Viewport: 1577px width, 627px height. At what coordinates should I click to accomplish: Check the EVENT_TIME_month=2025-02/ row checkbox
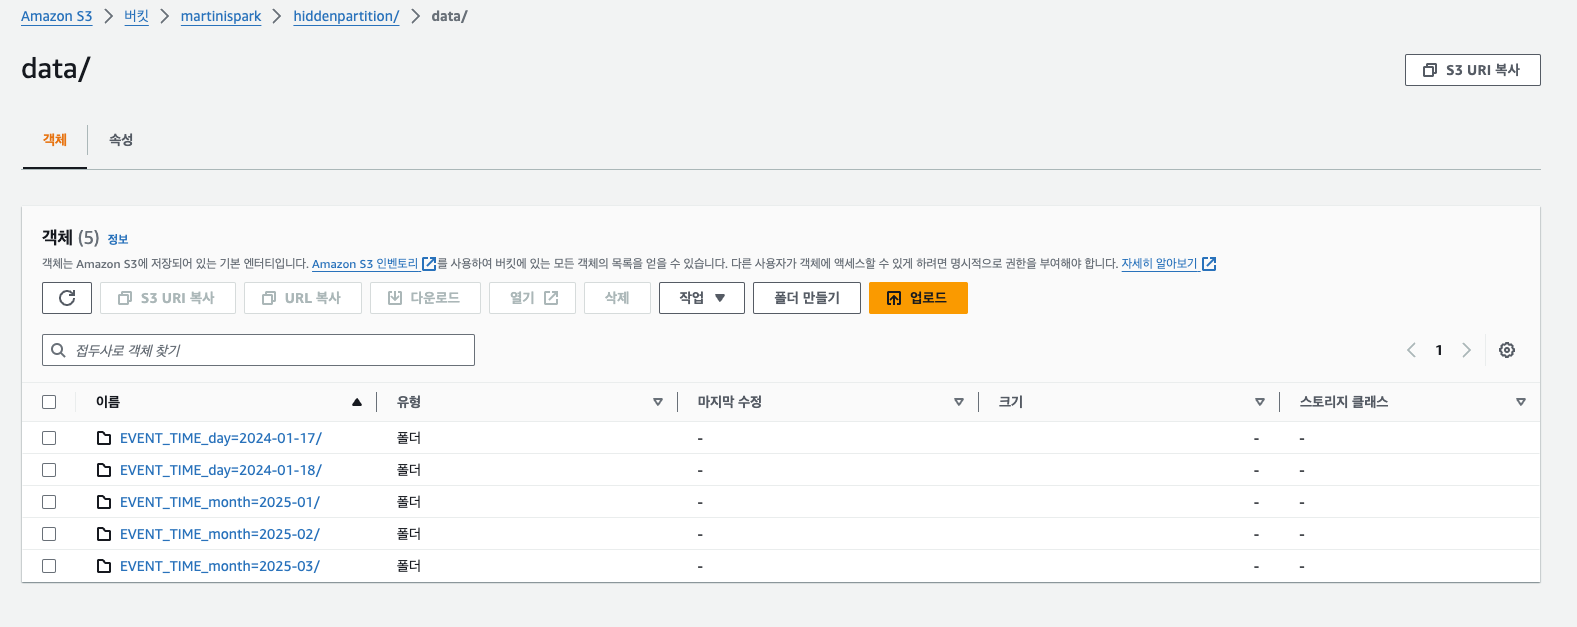coord(49,534)
